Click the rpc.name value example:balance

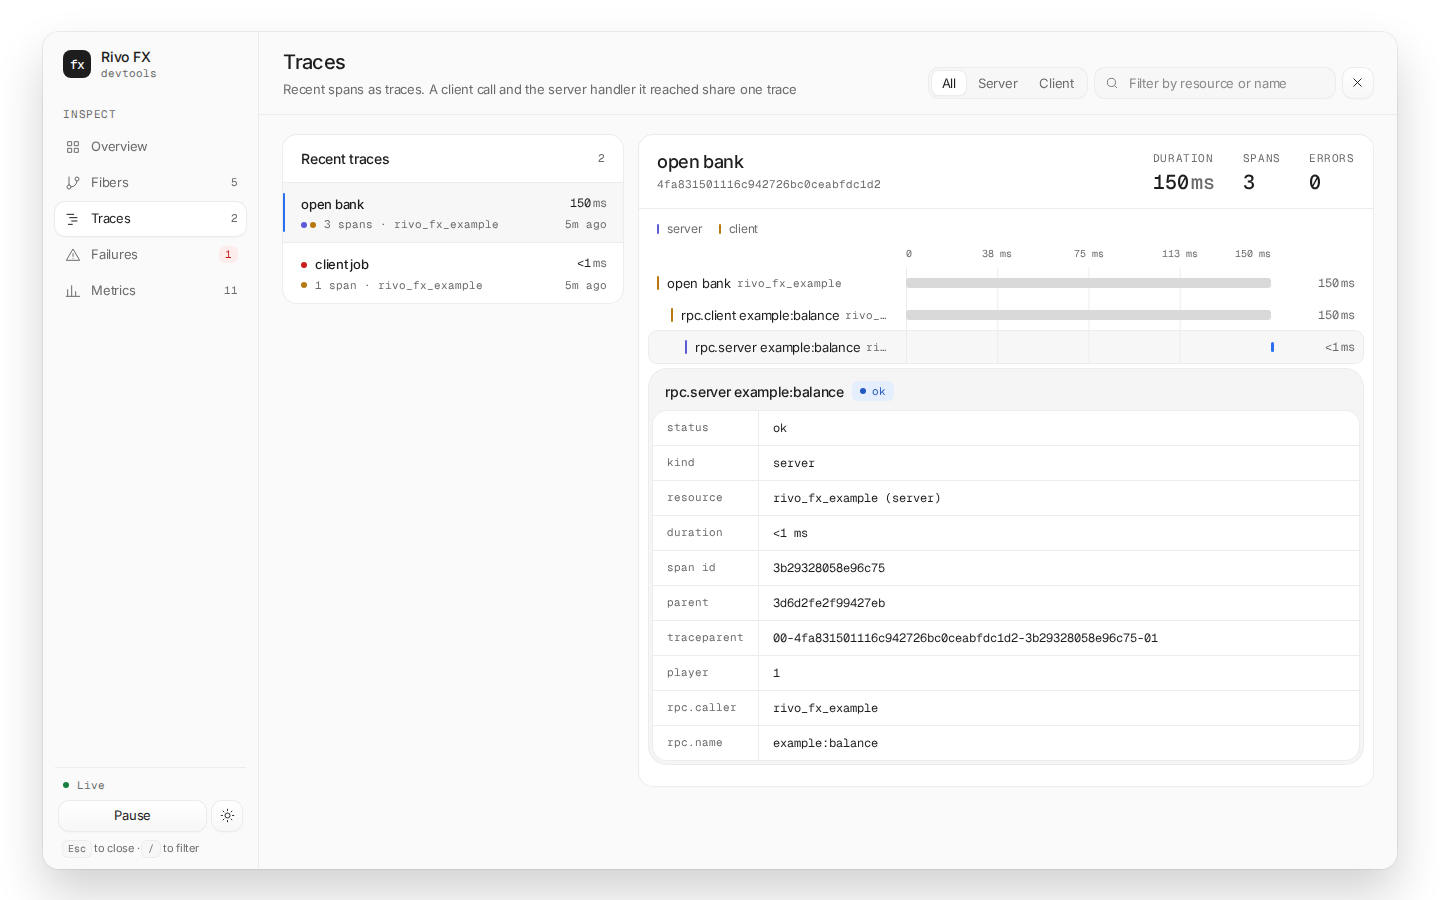(825, 743)
